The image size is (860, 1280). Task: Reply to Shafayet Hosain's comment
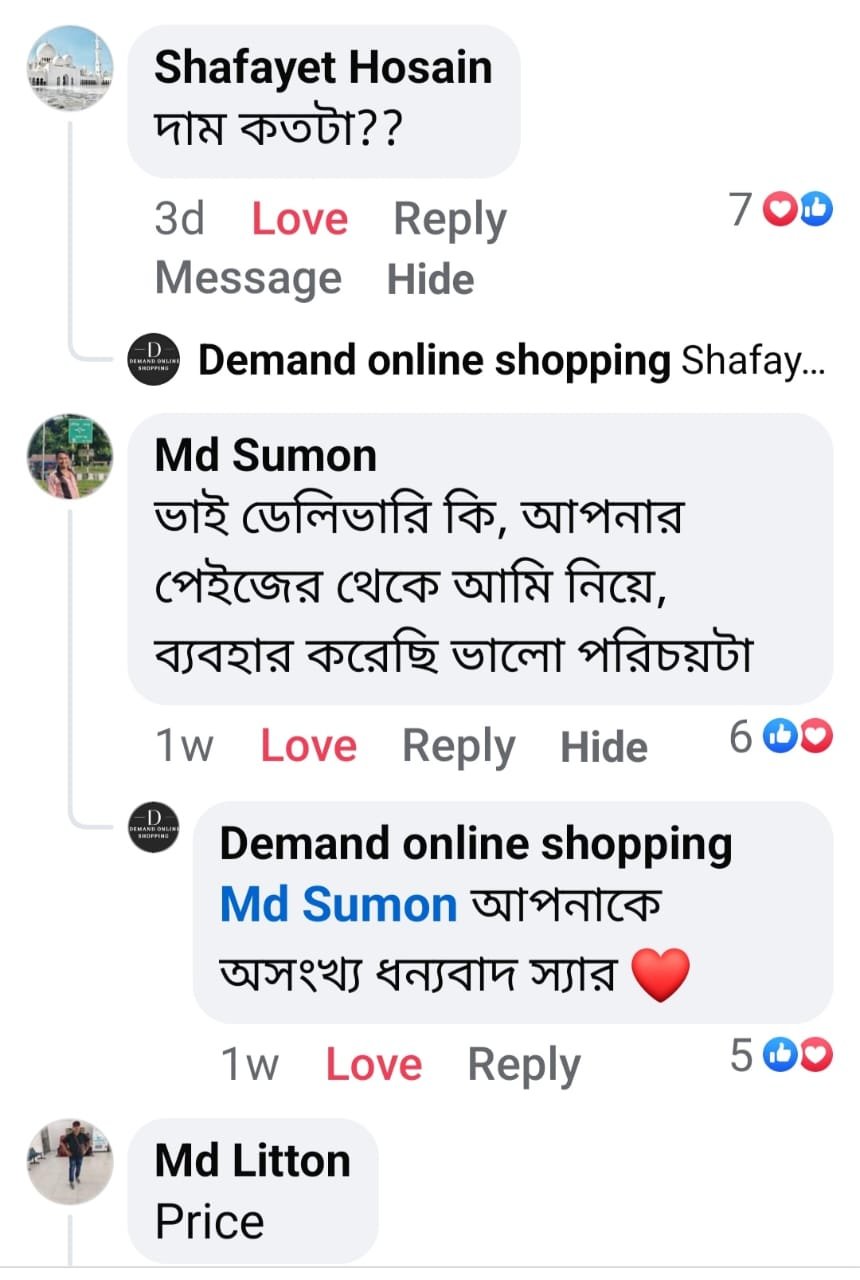(x=450, y=219)
